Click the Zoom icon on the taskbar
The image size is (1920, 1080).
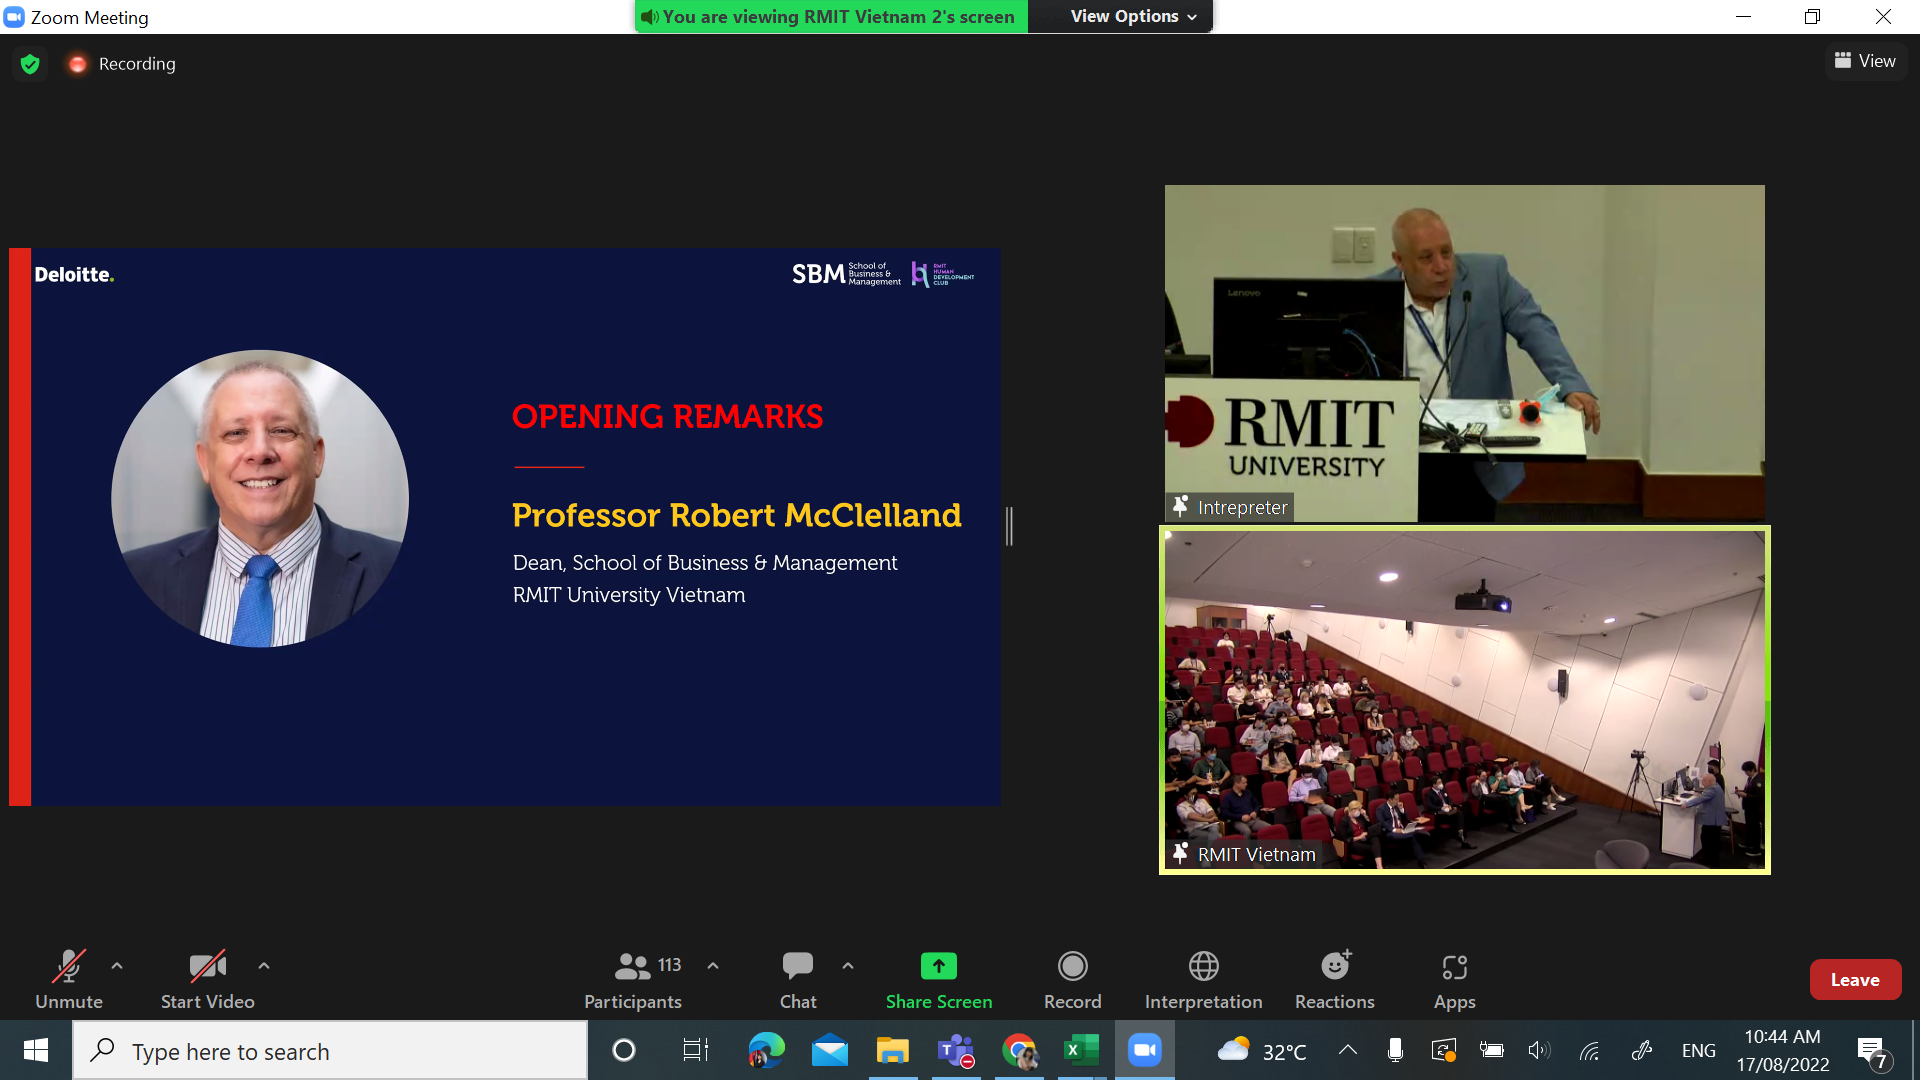coord(1144,1051)
